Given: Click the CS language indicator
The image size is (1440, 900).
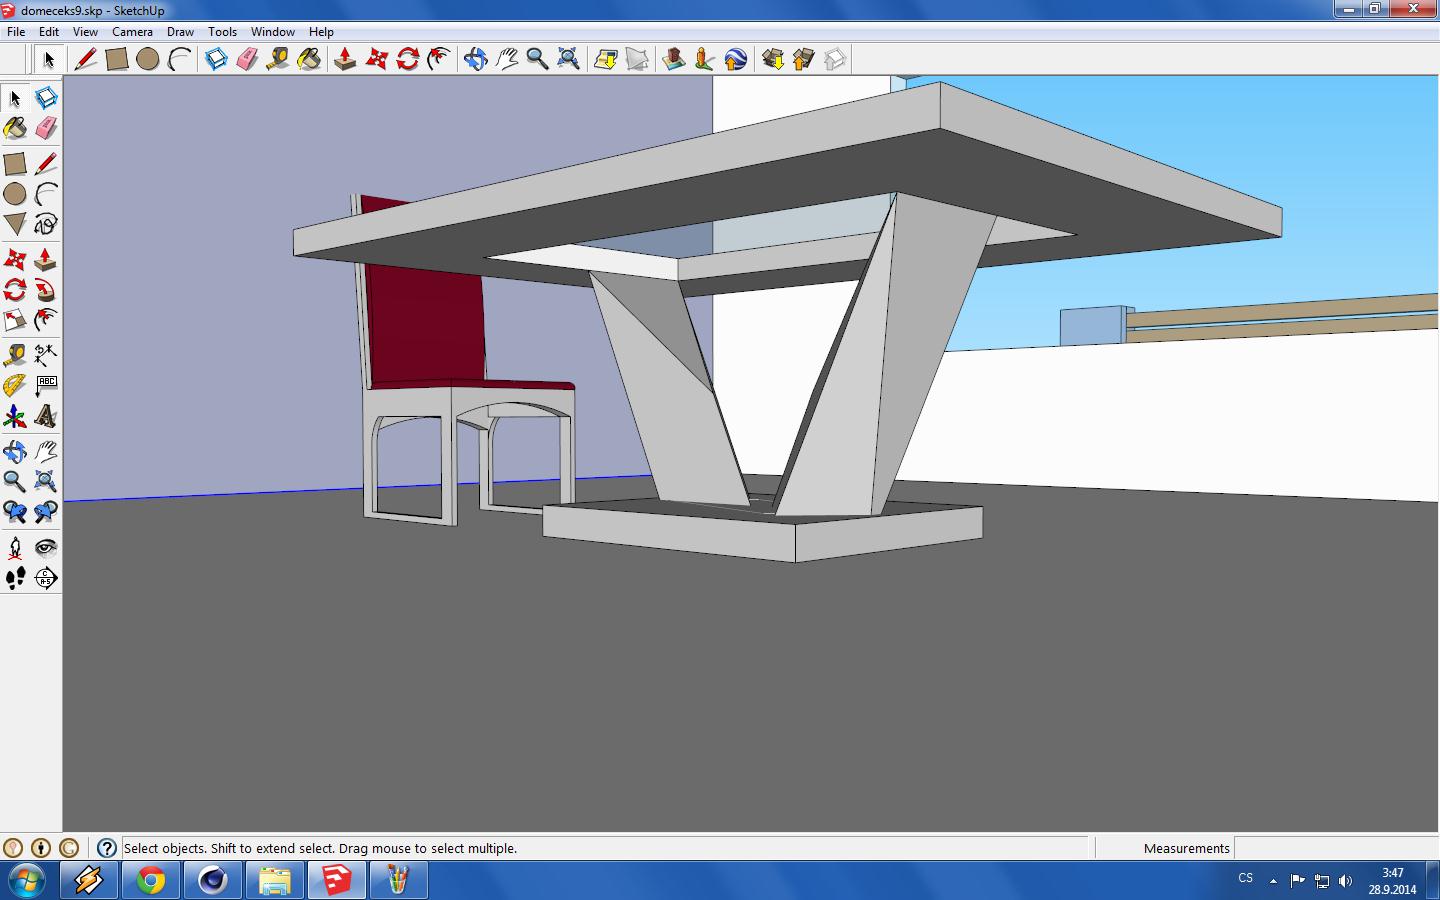Looking at the screenshot, I should (1245, 879).
